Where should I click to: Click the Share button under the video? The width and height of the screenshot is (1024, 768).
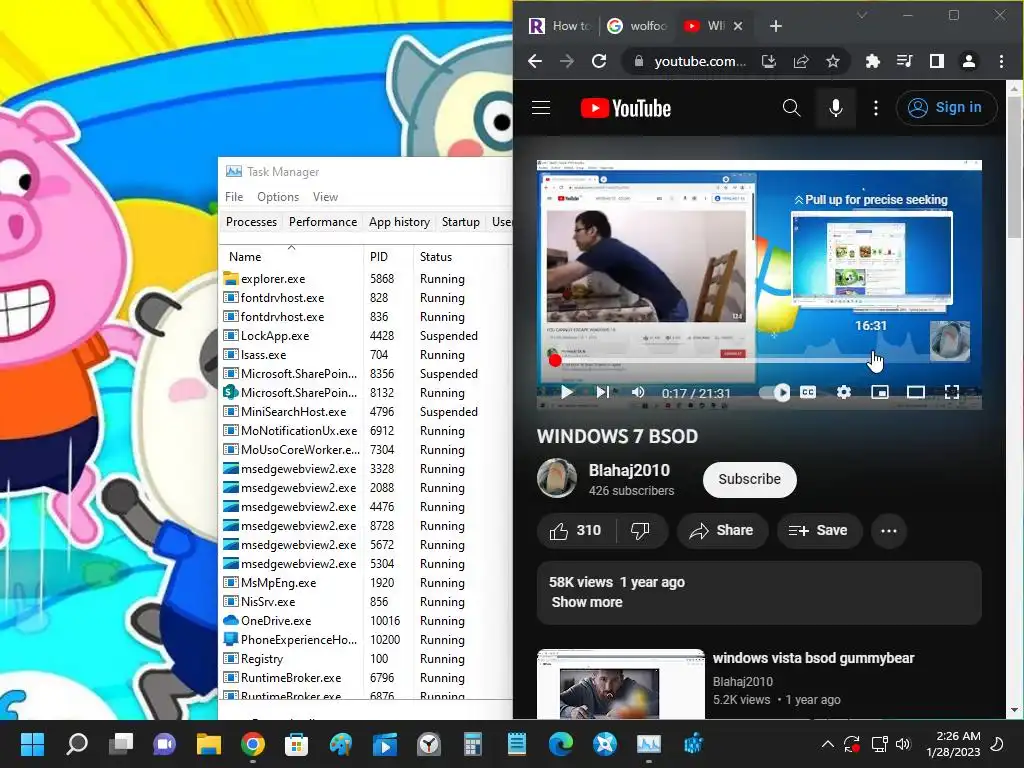pyautogui.click(x=722, y=530)
